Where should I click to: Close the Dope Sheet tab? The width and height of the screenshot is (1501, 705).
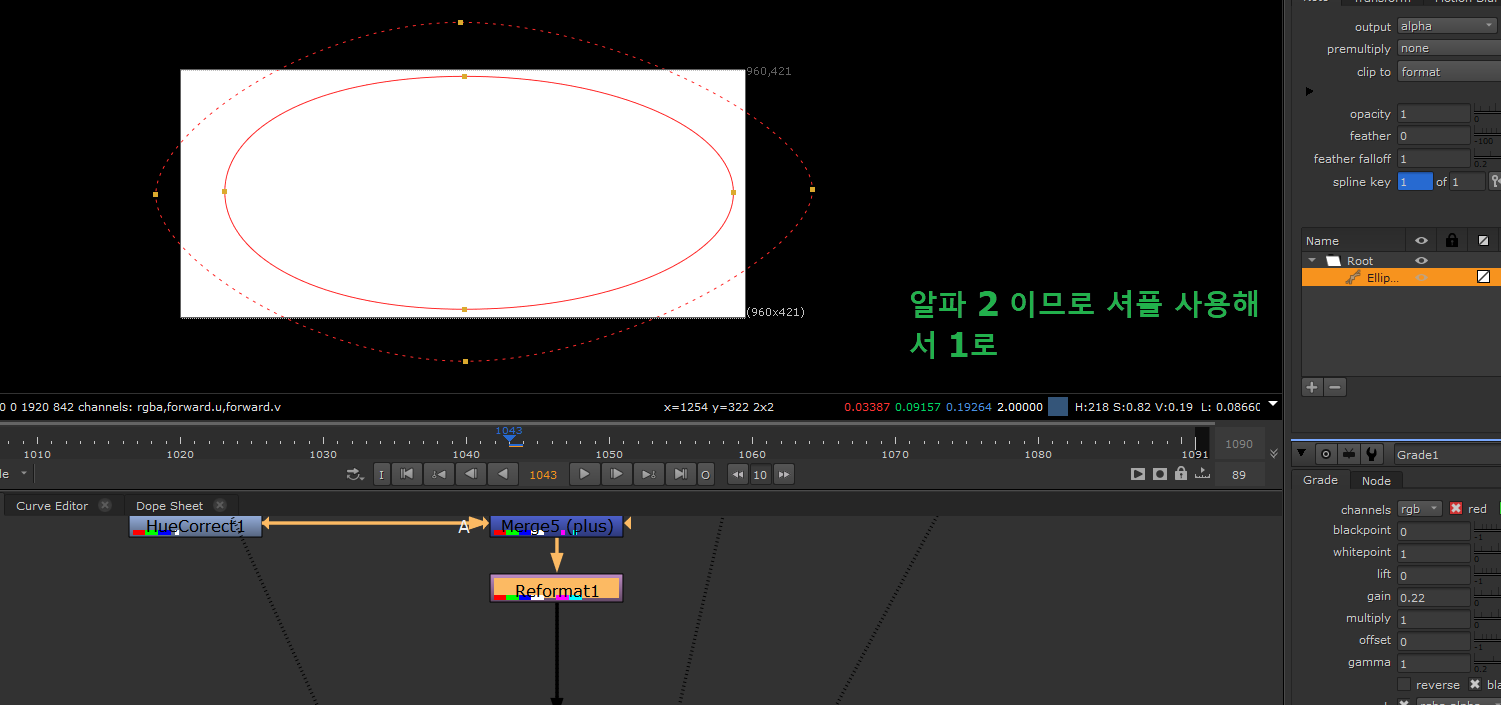click(220, 505)
